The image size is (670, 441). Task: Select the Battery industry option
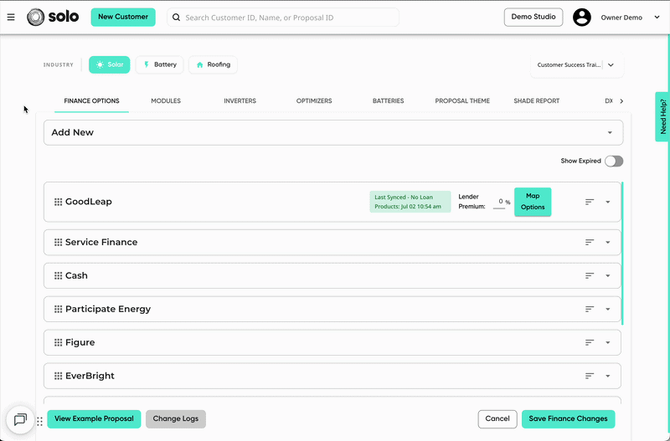[x=159, y=65]
